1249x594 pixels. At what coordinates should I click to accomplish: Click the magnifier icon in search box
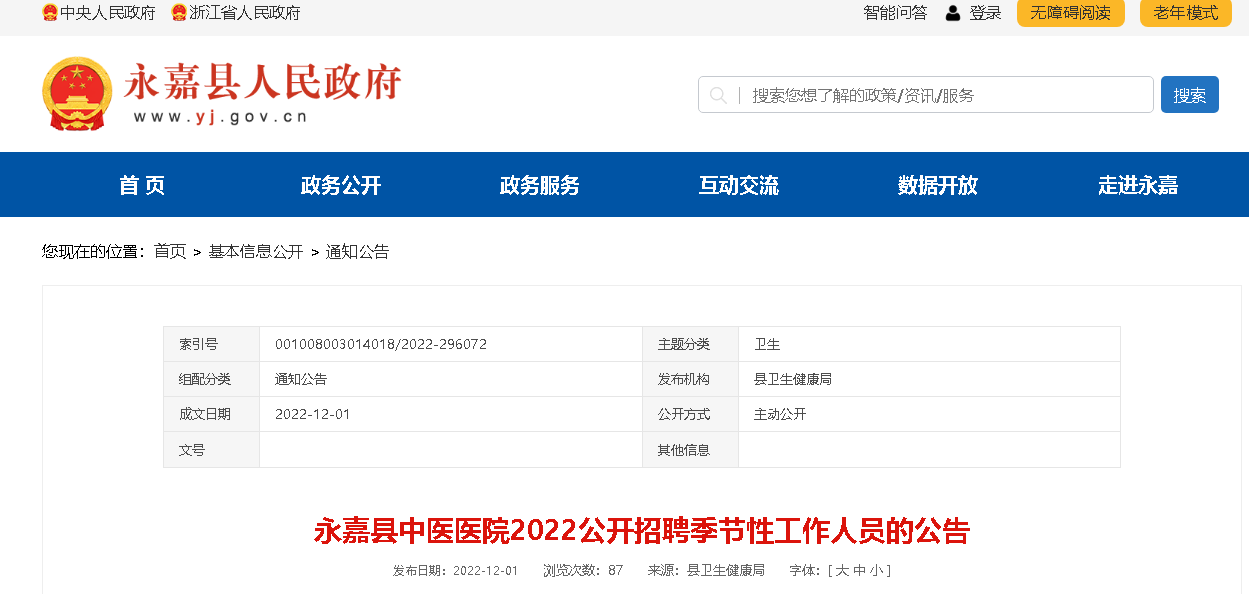click(x=718, y=95)
